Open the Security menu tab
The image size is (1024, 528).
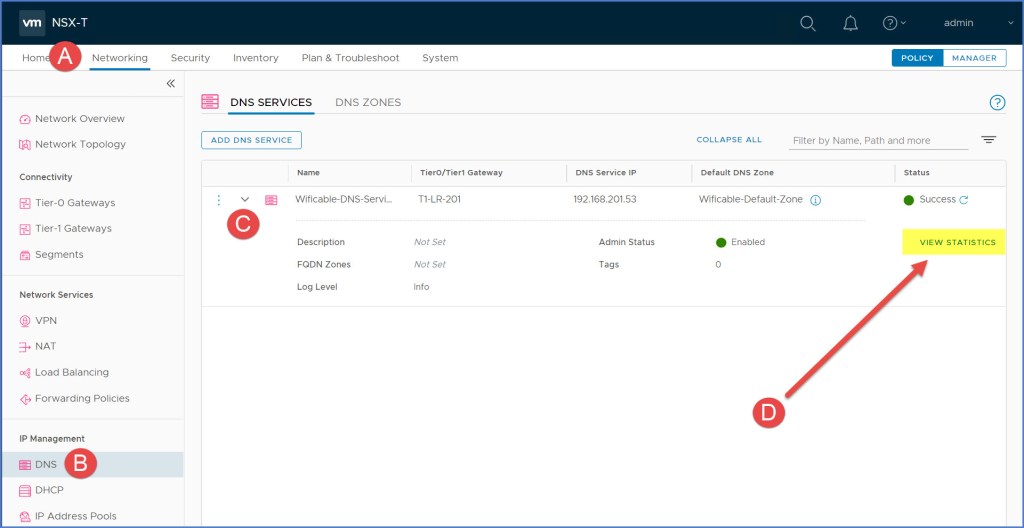(190, 58)
